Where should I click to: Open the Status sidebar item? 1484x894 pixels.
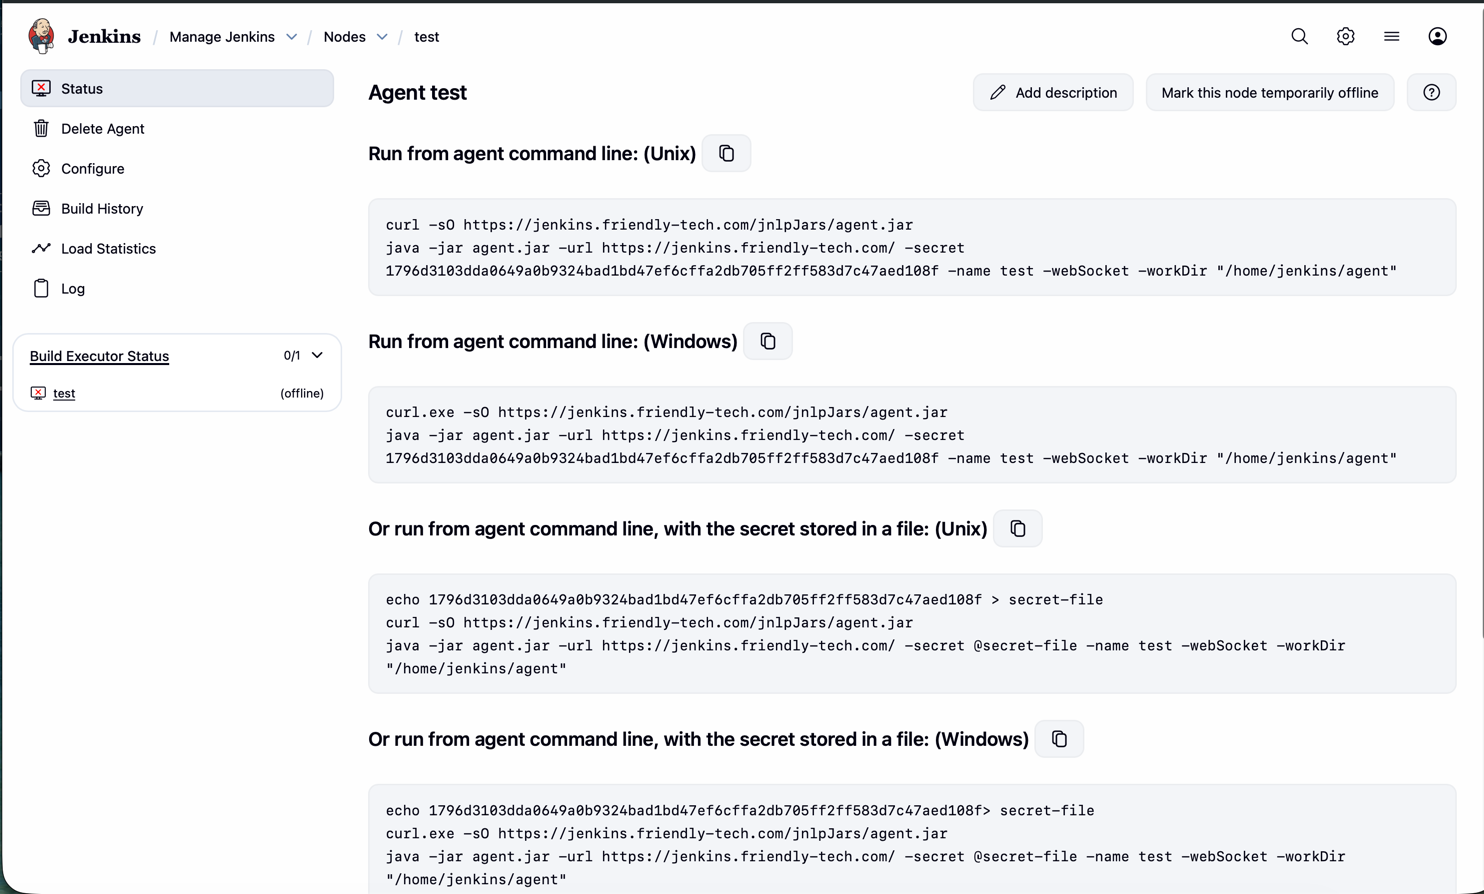pos(177,88)
